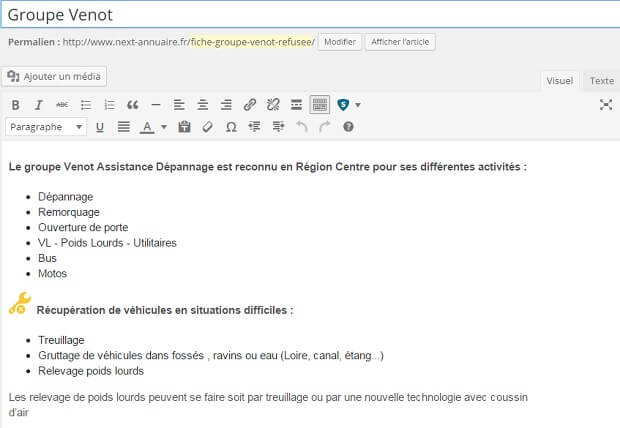The image size is (620, 428).
Task: Click Ajouter un média button
Action: 54,76
